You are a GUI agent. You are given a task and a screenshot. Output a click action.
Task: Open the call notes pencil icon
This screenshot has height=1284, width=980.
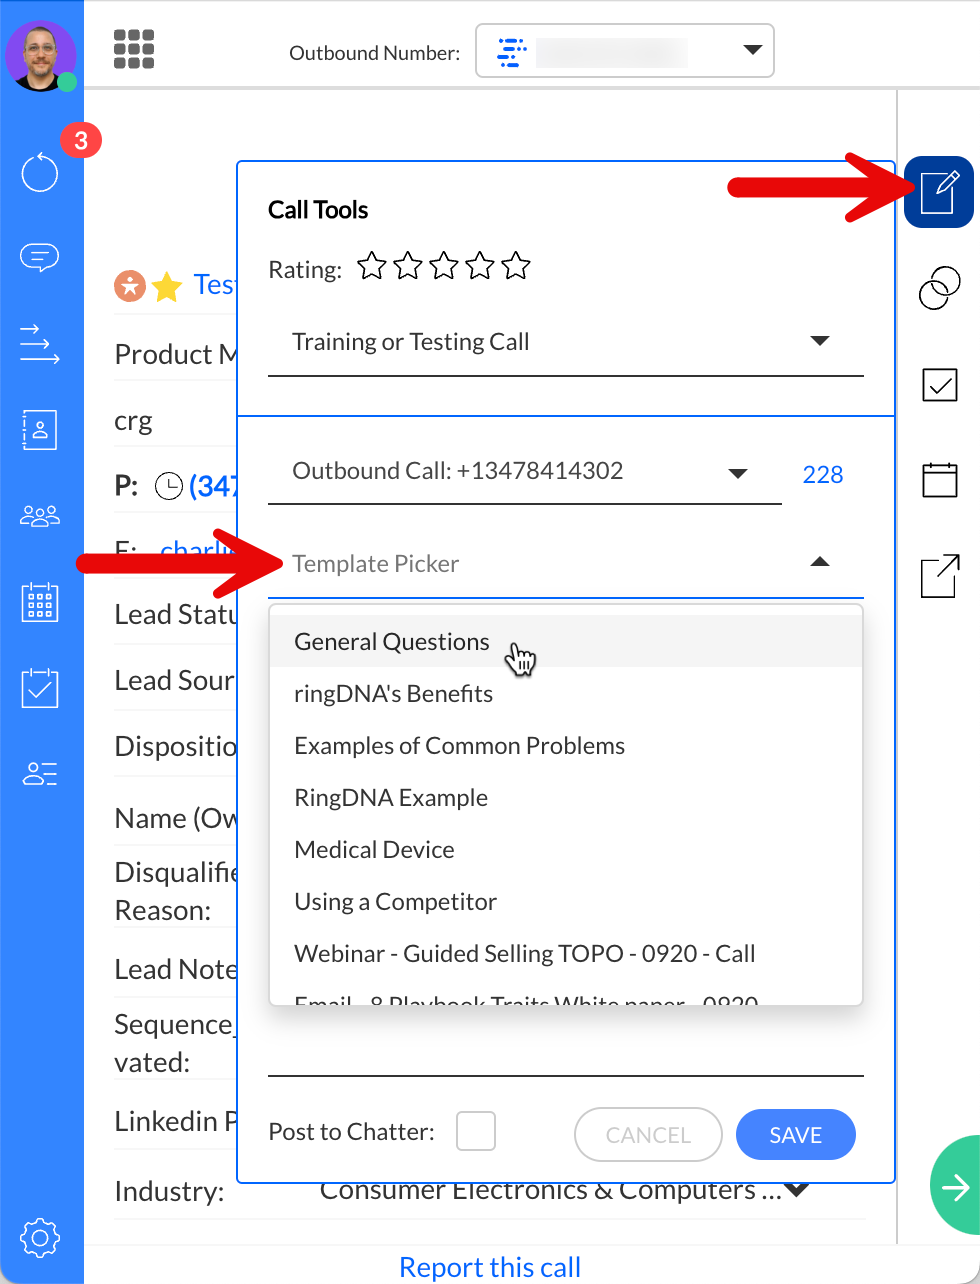[939, 192]
